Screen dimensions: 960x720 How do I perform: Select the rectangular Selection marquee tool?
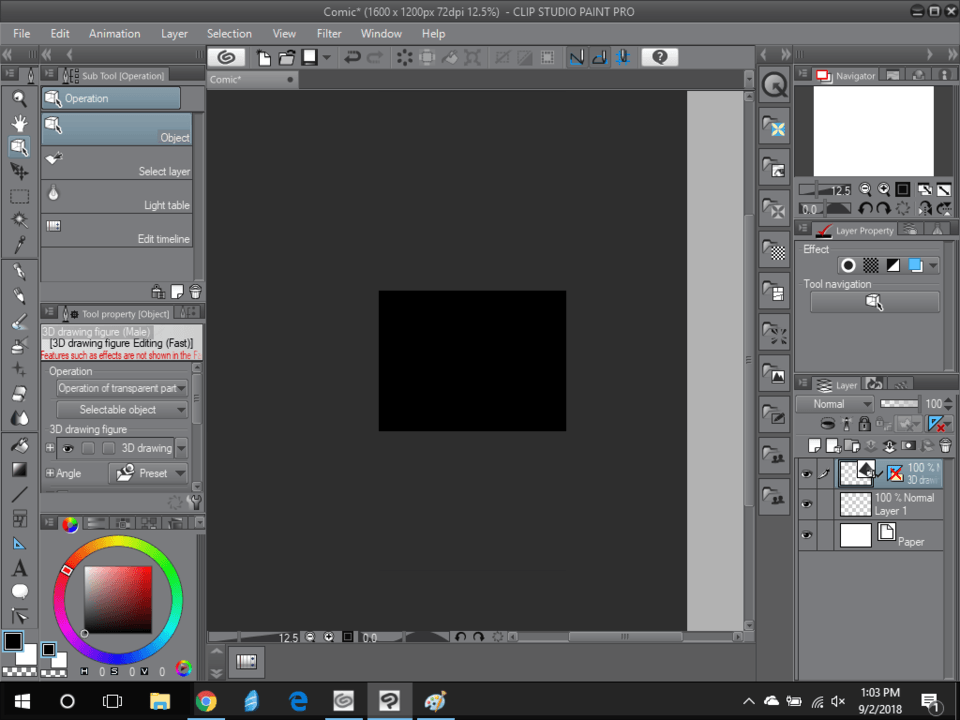(x=20, y=196)
